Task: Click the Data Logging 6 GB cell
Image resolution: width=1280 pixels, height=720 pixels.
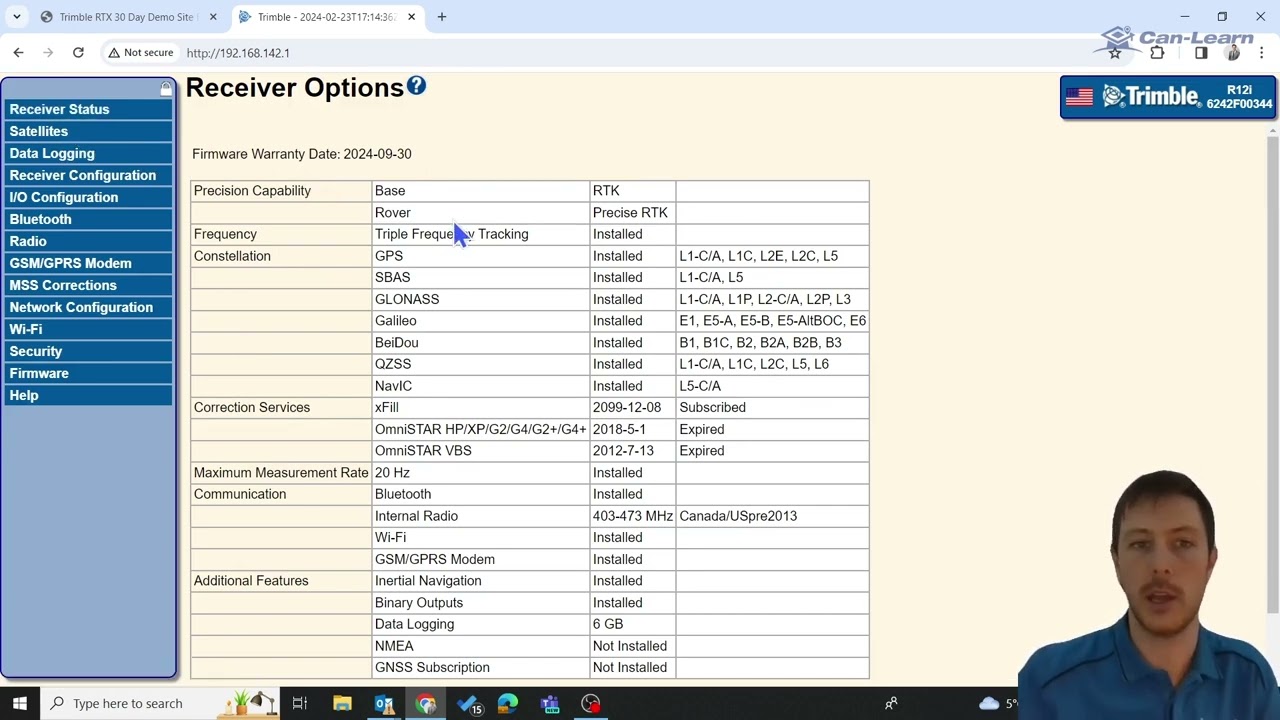Action: [x=632, y=624]
